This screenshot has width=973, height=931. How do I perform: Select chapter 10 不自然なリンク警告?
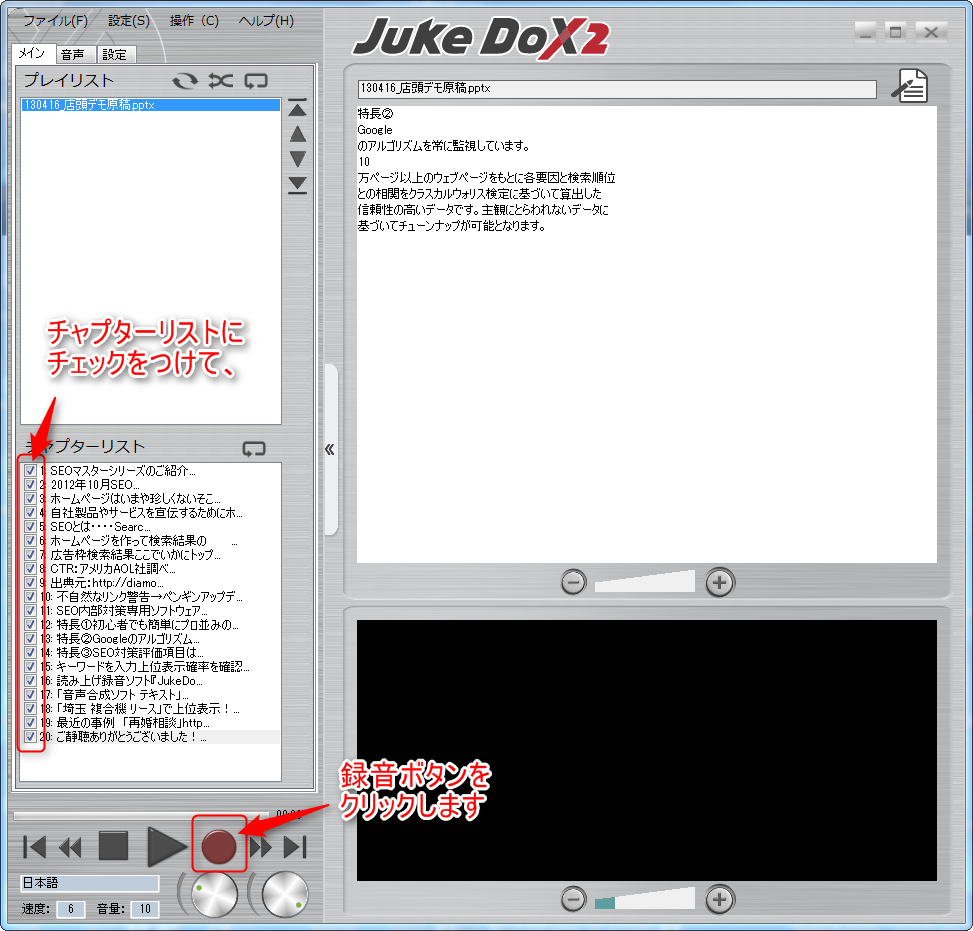click(x=149, y=597)
